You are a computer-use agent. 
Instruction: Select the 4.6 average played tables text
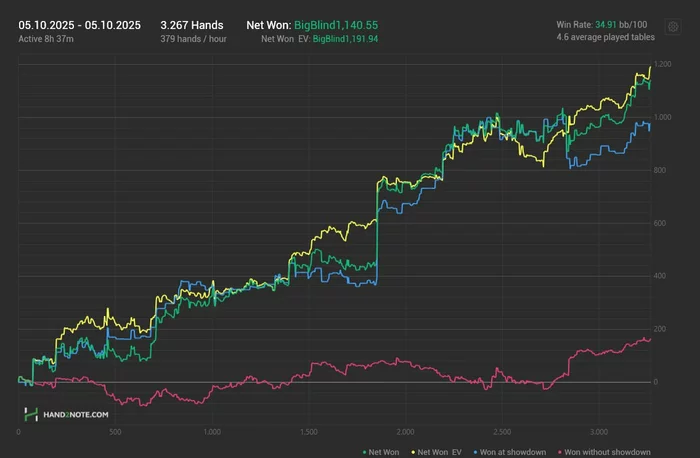click(x=604, y=38)
